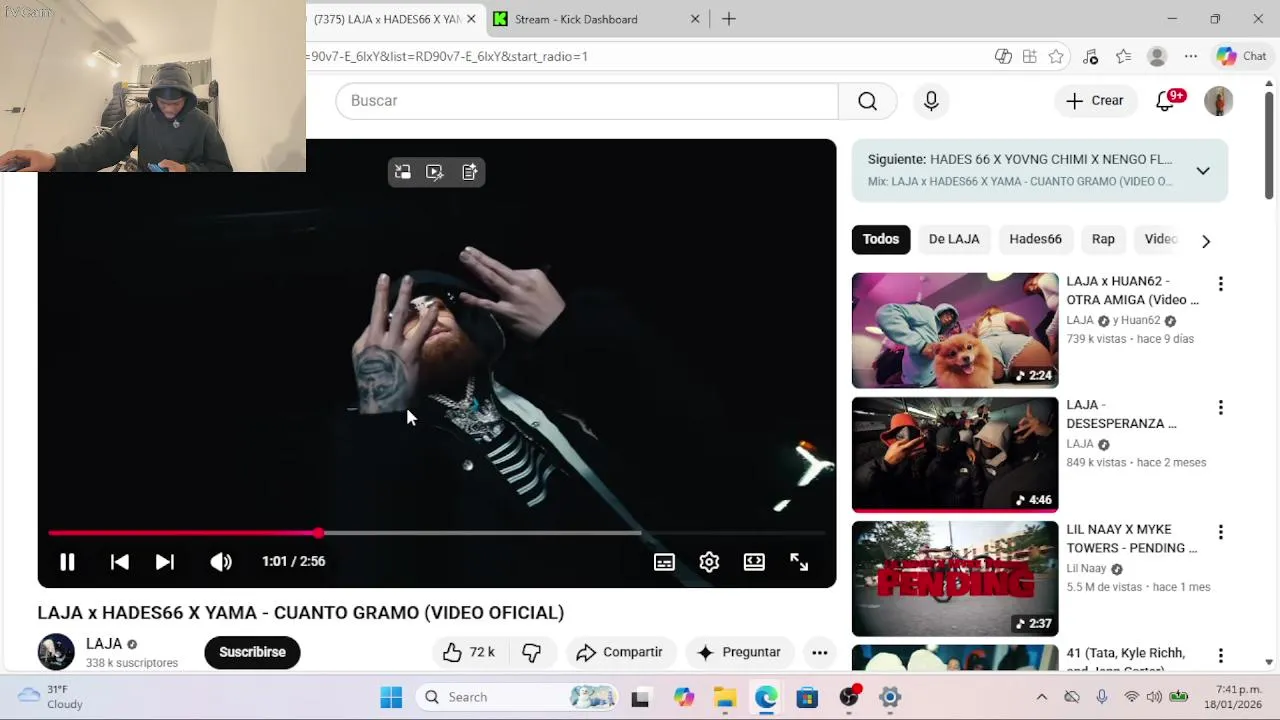Click the add-to-collections grid icon in address bar

pyautogui.click(x=1029, y=56)
